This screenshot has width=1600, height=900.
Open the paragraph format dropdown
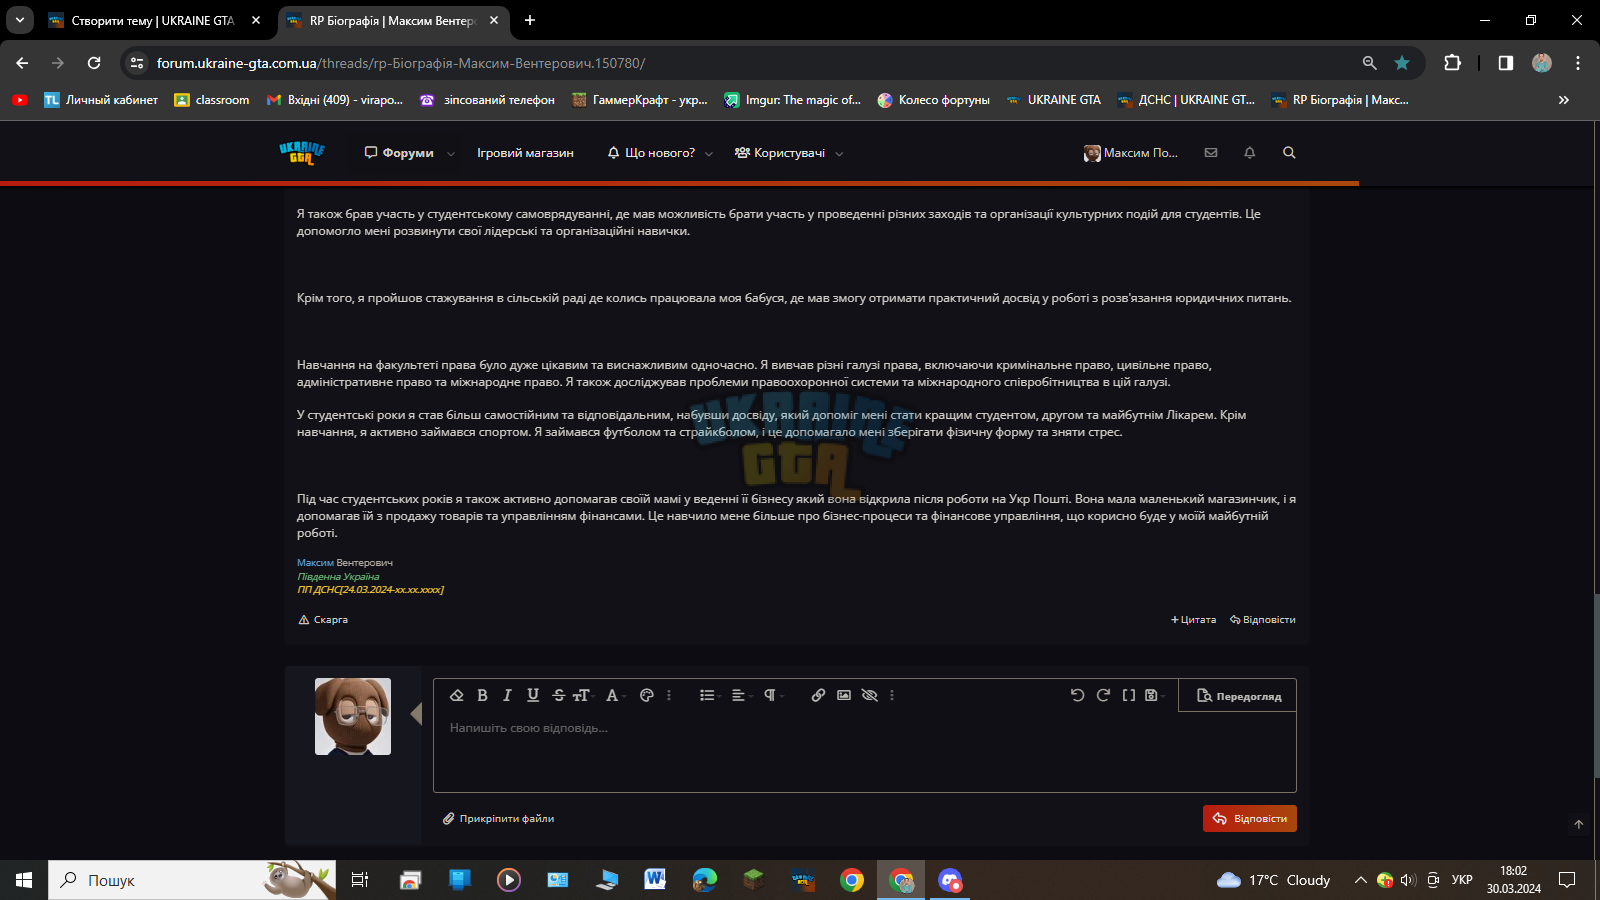pos(772,695)
